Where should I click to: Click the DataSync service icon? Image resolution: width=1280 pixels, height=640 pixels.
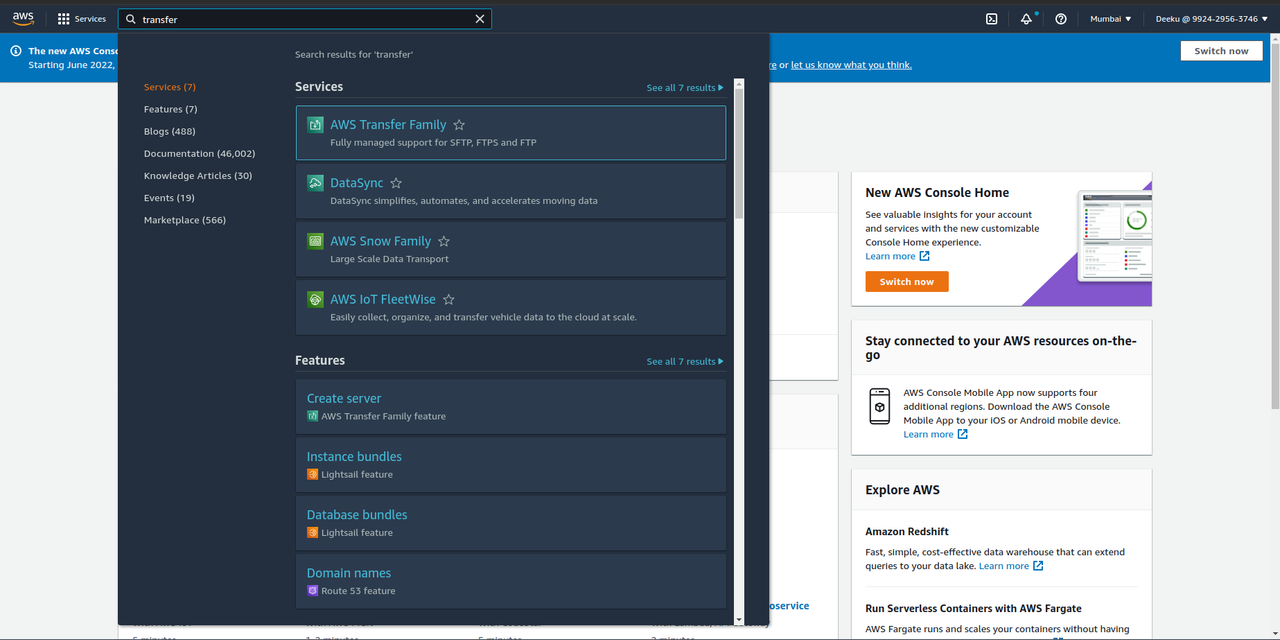(x=315, y=183)
